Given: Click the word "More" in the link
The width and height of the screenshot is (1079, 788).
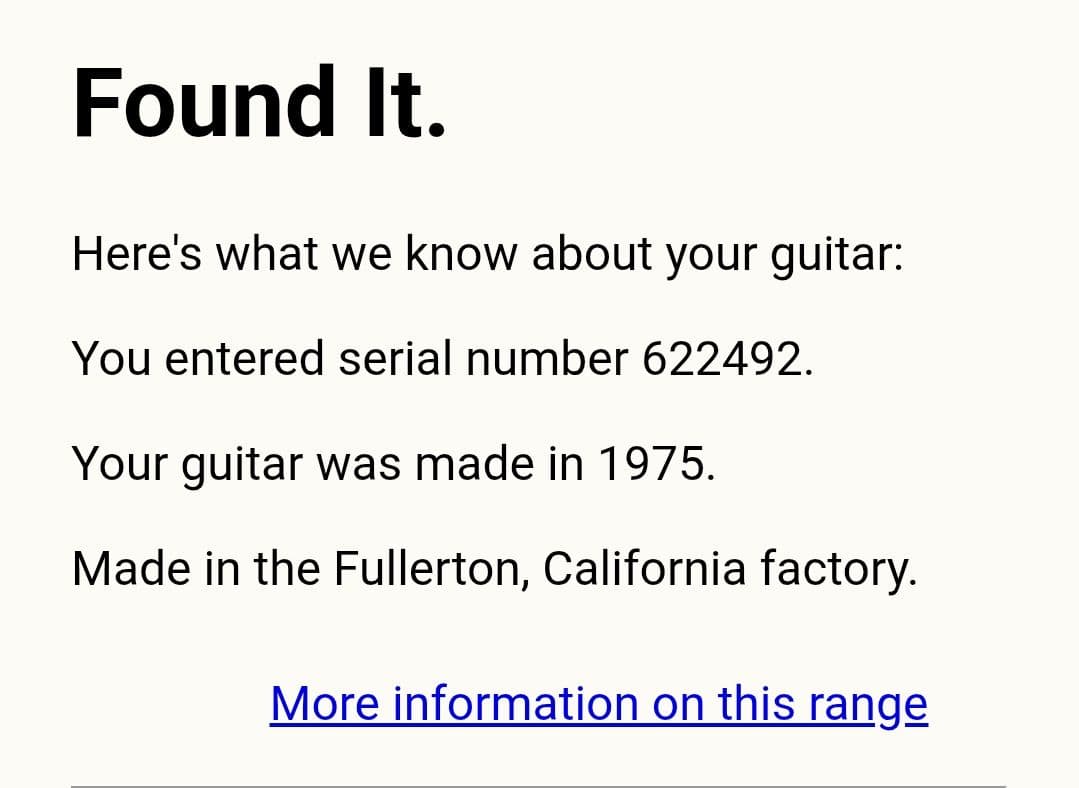Looking at the screenshot, I should pyautogui.click(x=324, y=703).
